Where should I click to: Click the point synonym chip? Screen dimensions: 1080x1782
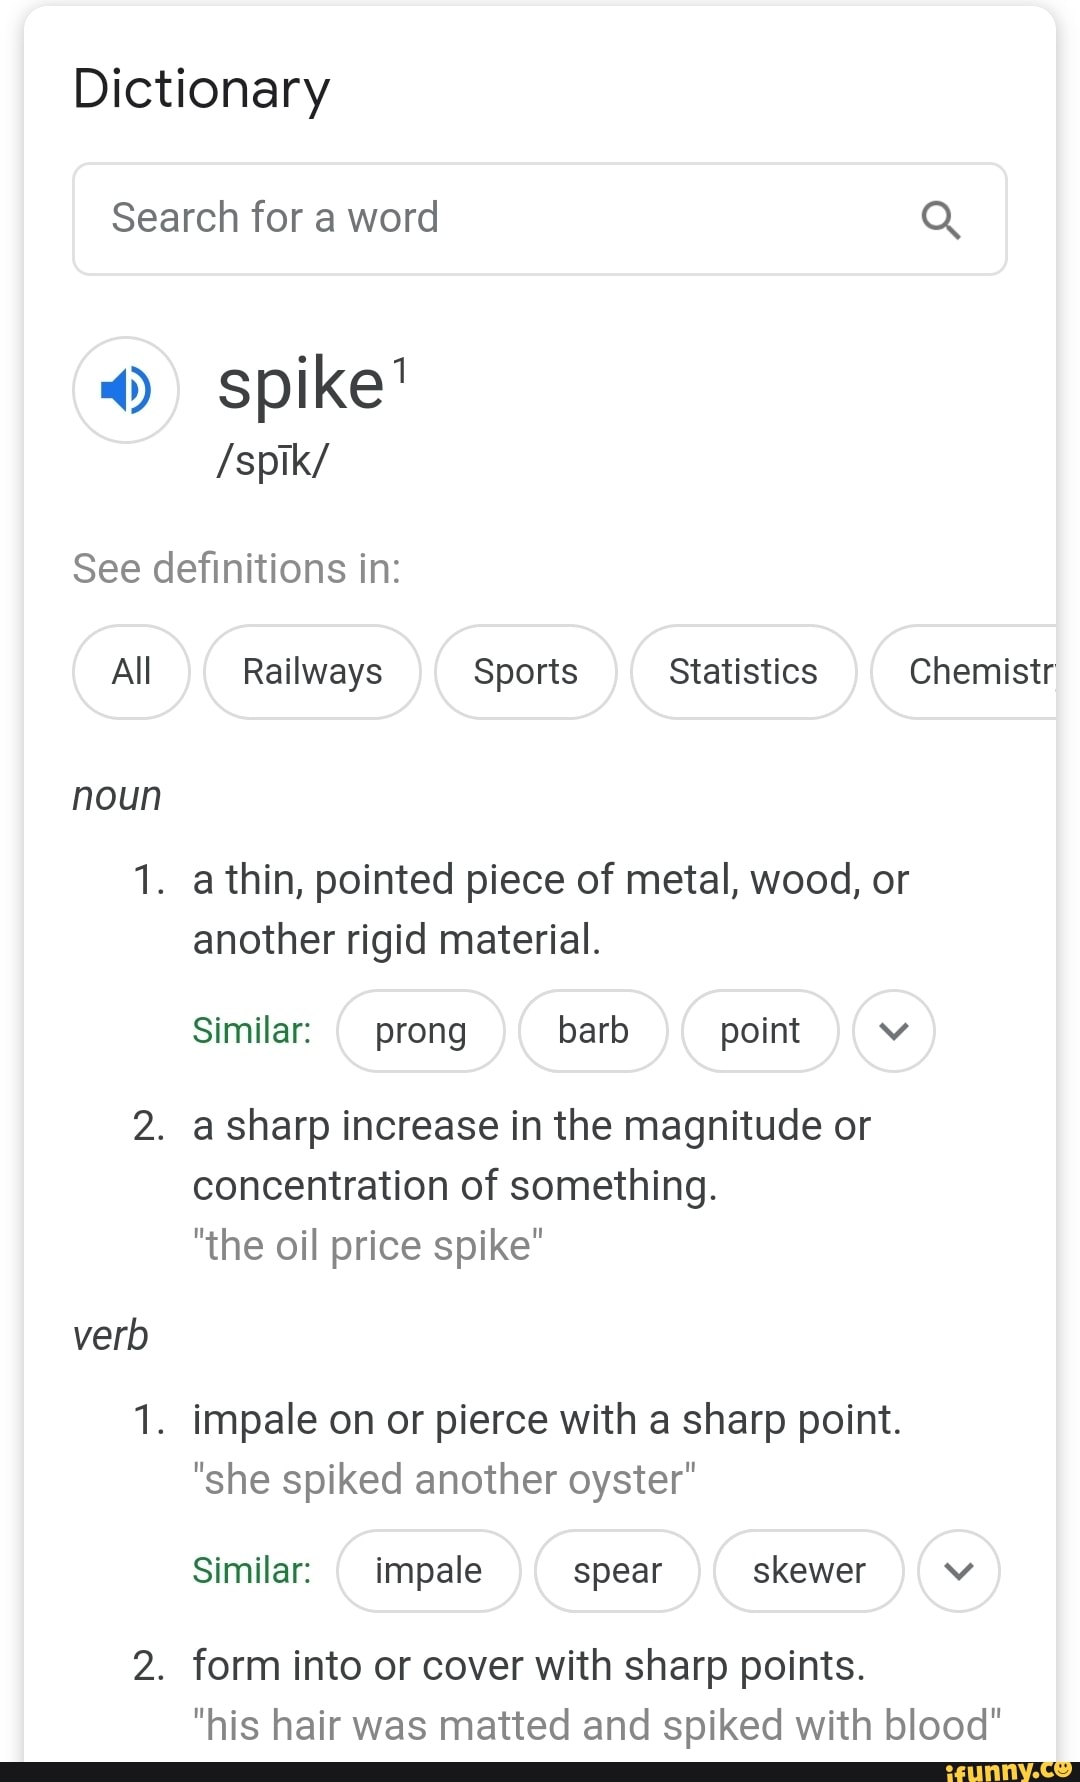760,1031
